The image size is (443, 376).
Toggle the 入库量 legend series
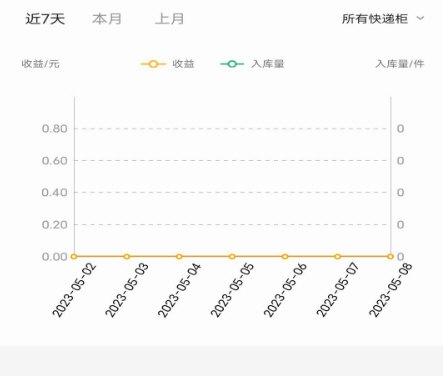(x=252, y=64)
